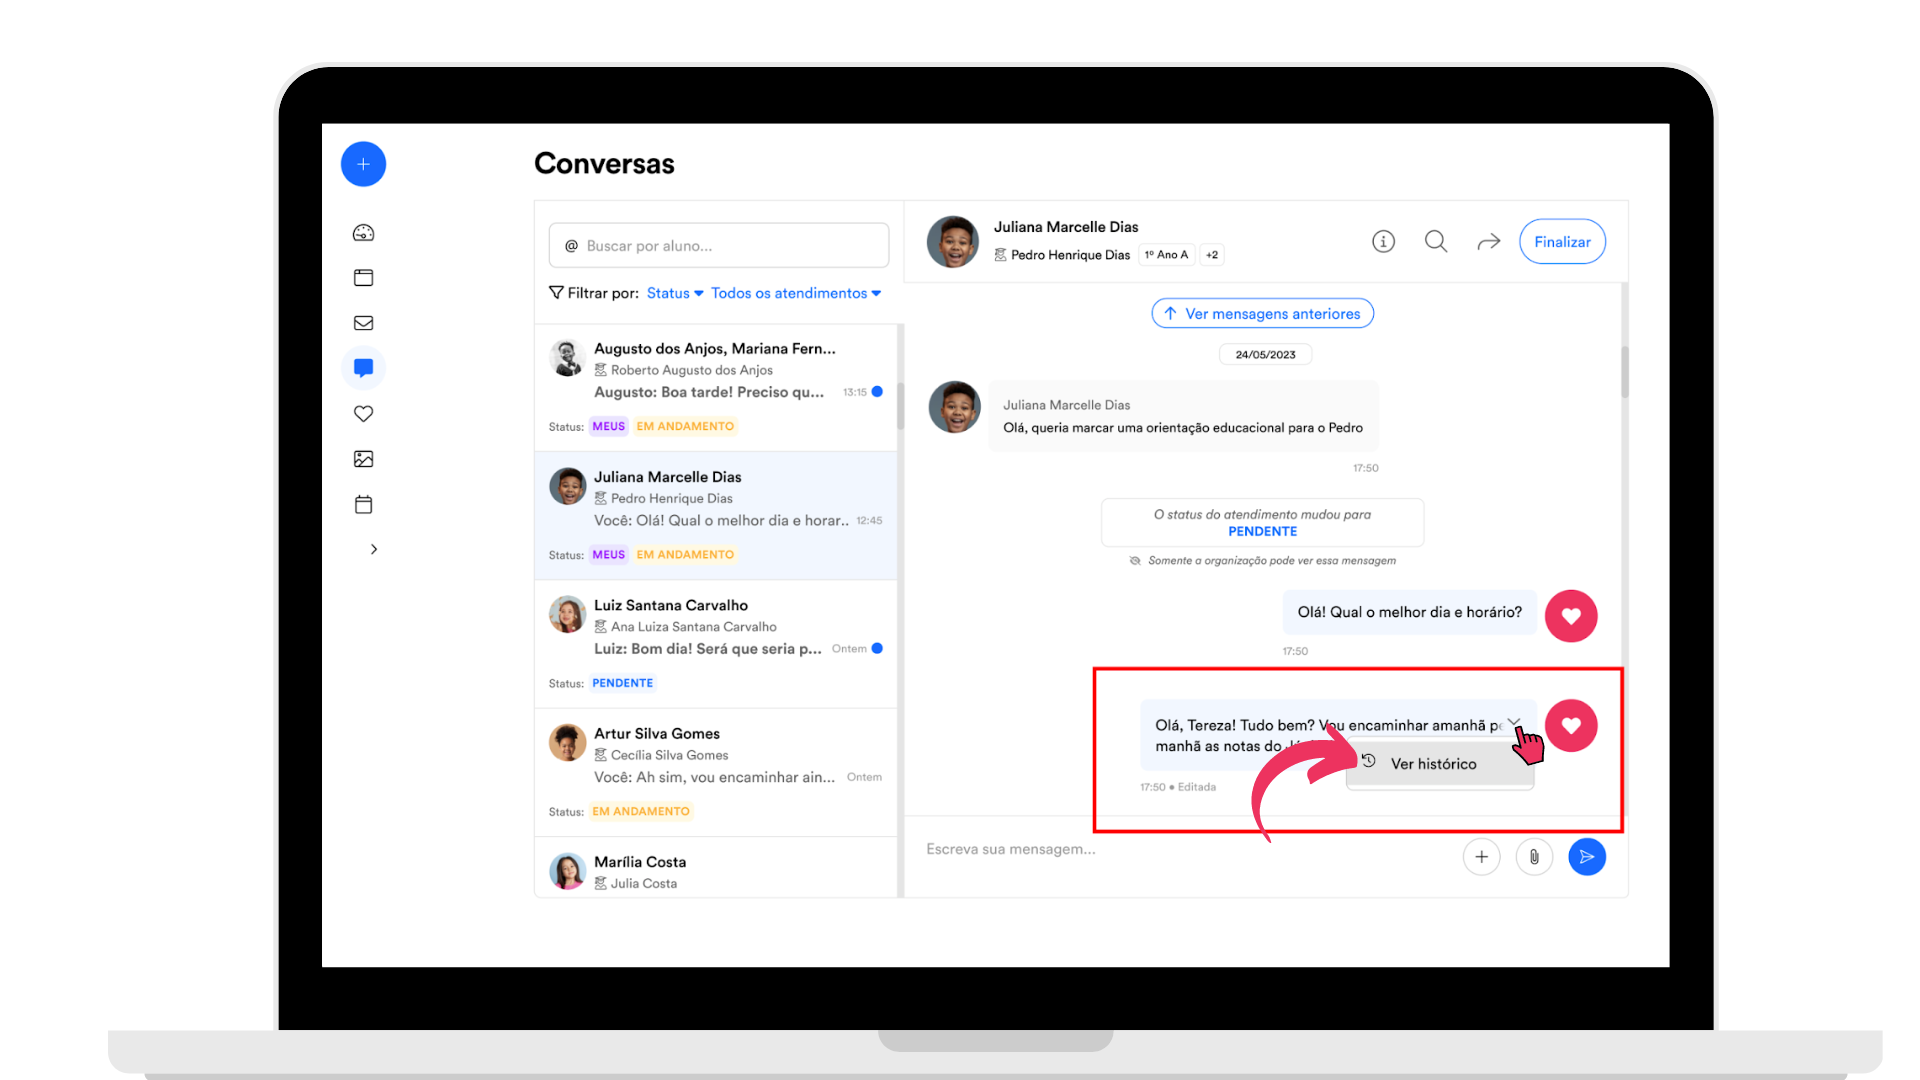Open the Luiz Santana Carvalho conversation
Screen dimensions: 1920x1080
click(x=716, y=645)
